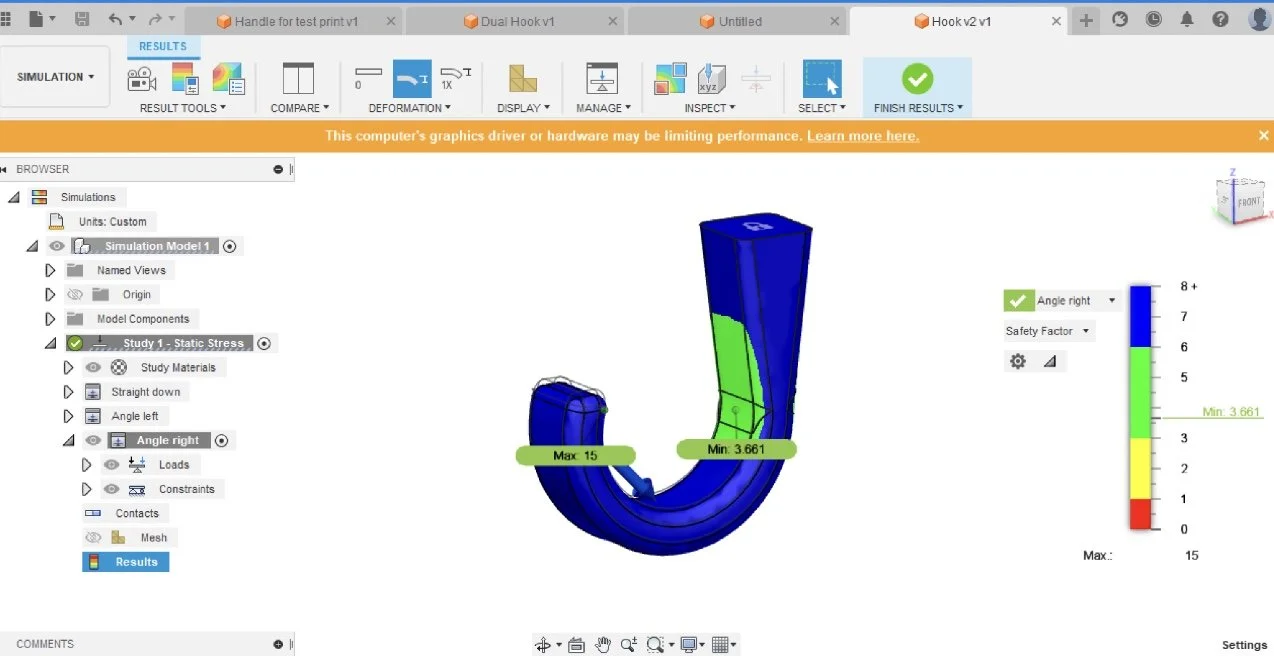Switch to Handle for test print v1 tab
The width and height of the screenshot is (1274, 656).
click(x=296, y=21)
